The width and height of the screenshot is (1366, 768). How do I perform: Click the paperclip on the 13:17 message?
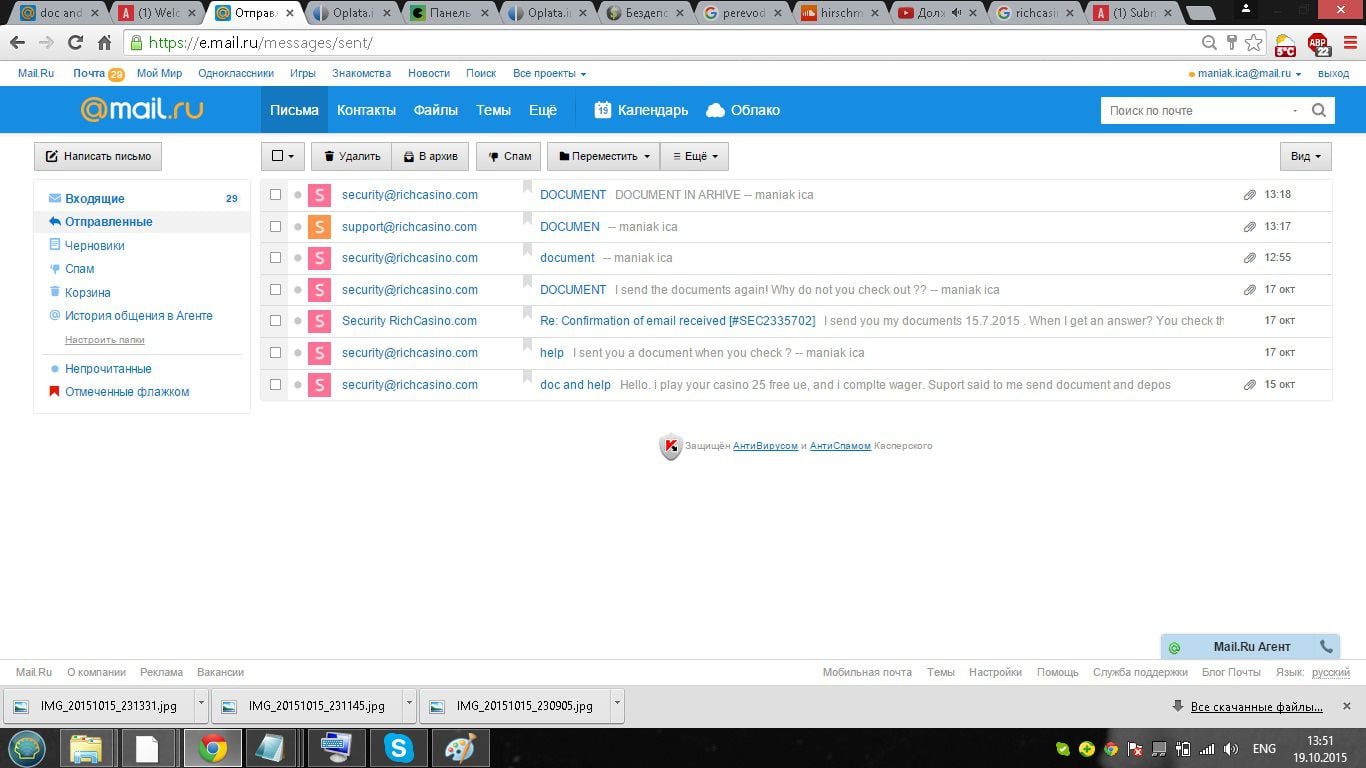click(1249, 227)
